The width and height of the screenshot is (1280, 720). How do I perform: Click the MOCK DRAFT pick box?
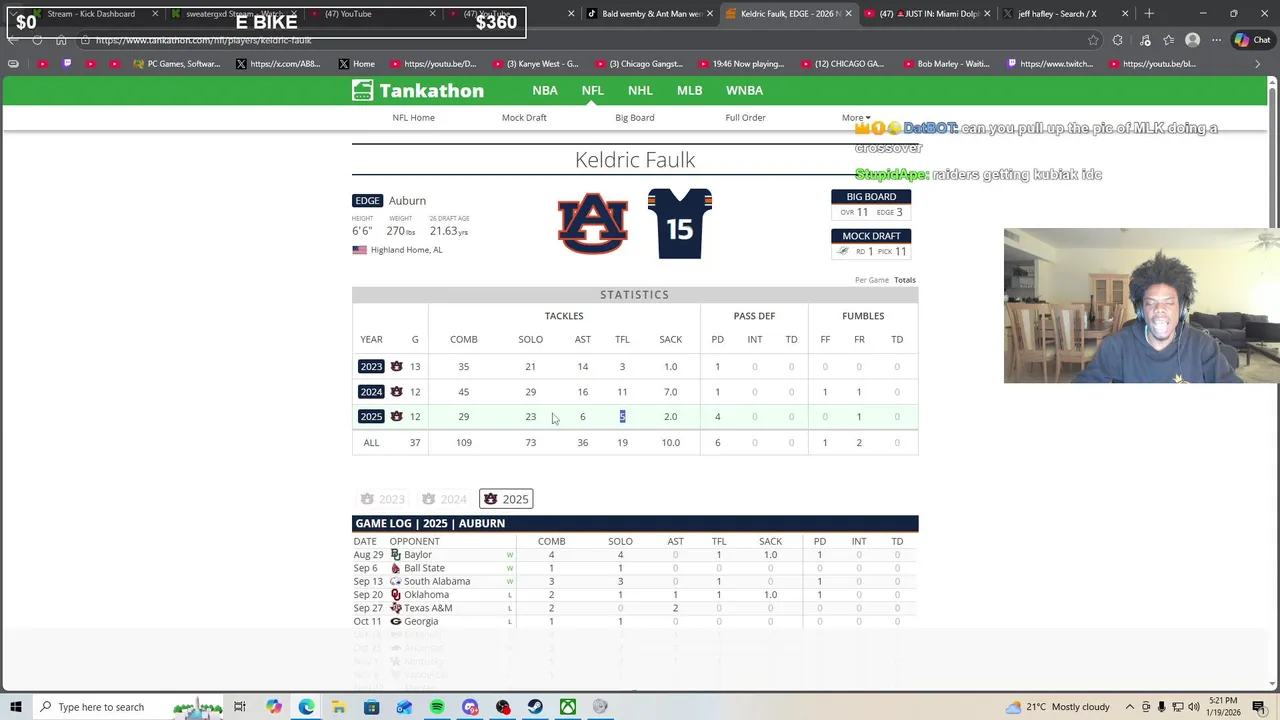click(871, 244)
